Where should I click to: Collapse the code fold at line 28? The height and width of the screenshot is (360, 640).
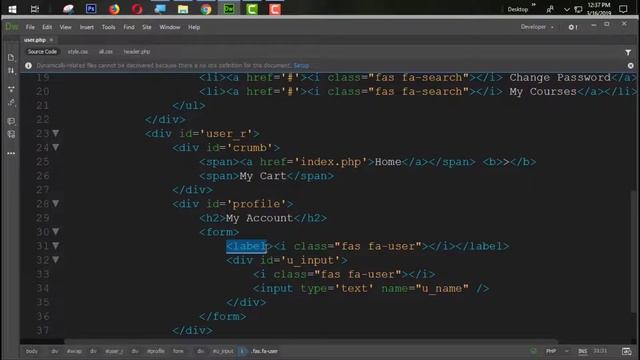[56, 203]
